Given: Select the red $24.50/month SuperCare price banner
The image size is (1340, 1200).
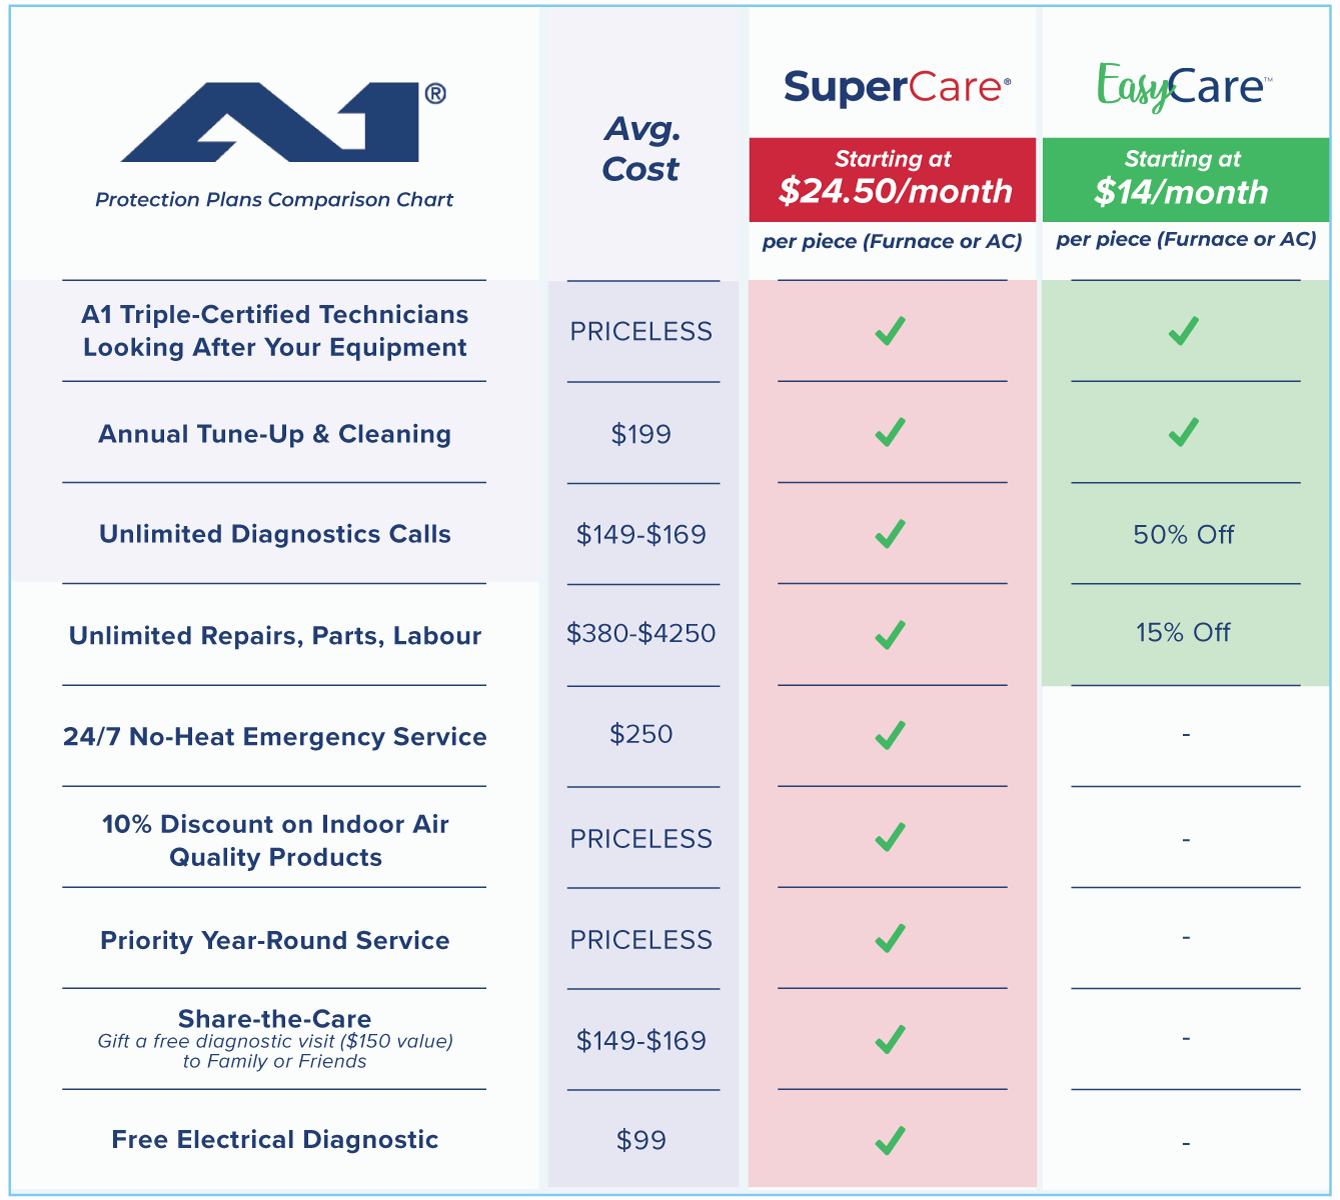Looking at the screenshot, I should pyautogui.click(x=893, y=179).
